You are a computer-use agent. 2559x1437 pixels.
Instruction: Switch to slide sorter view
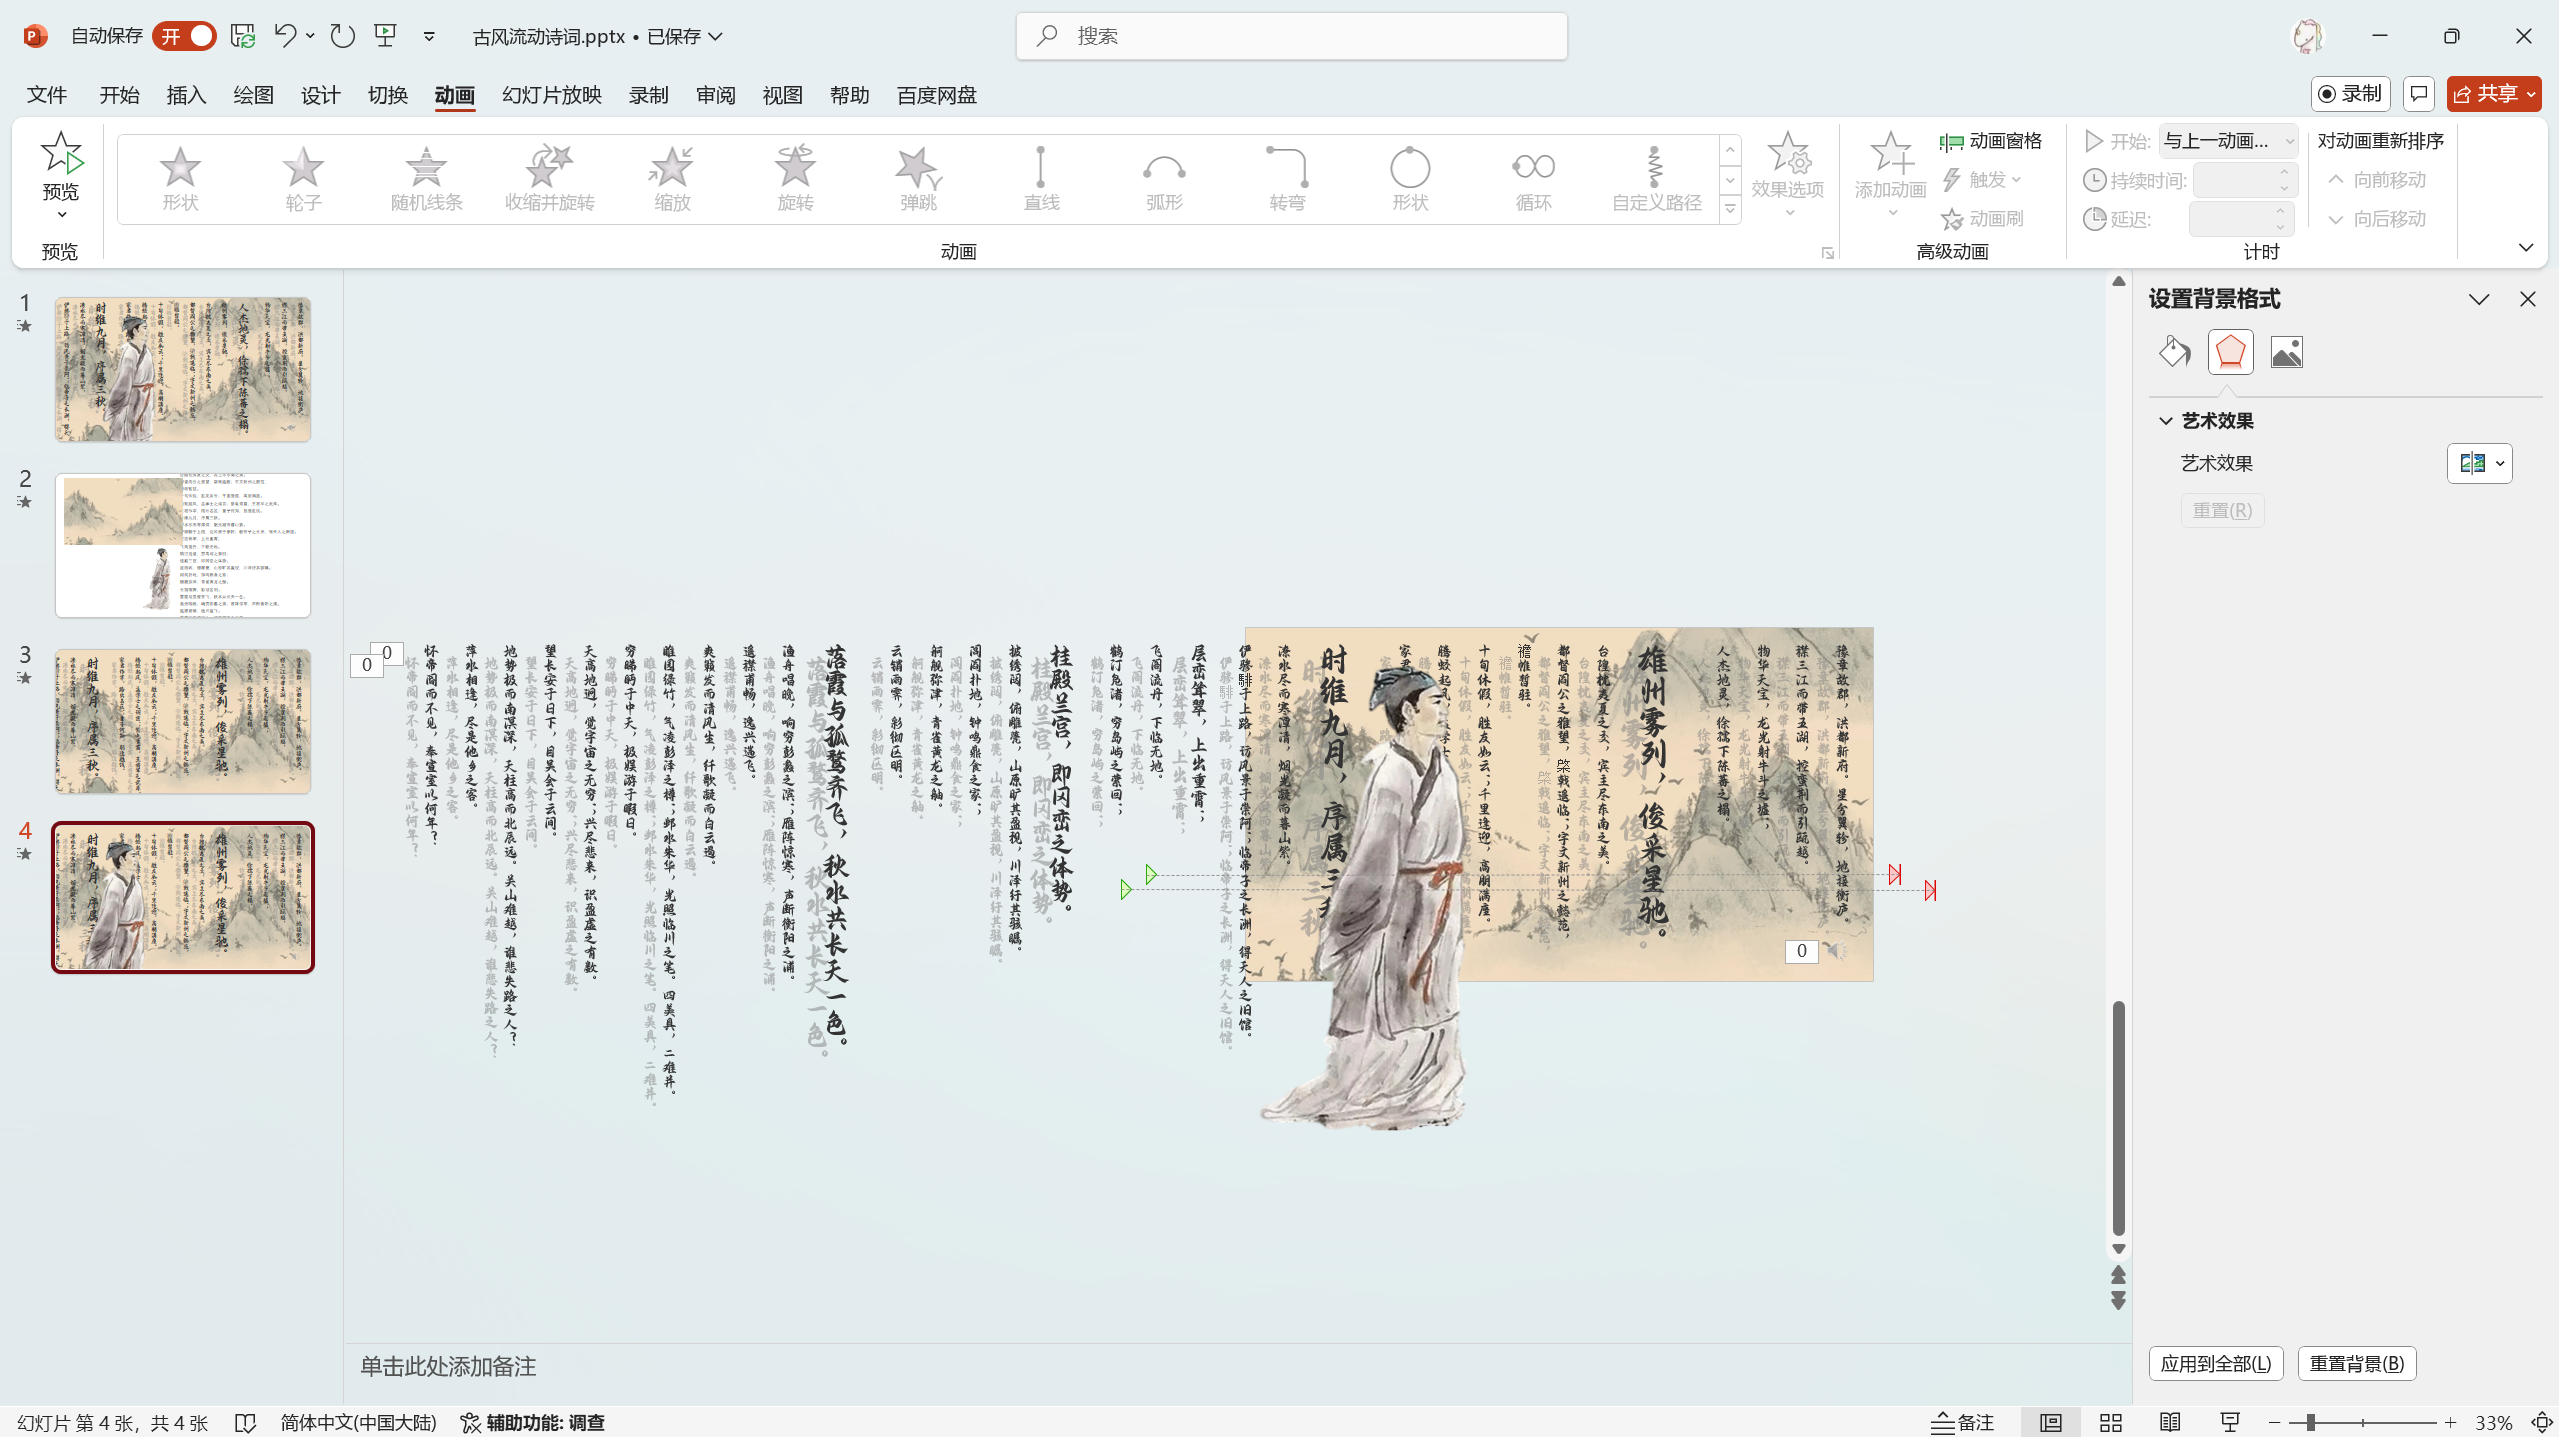pos(2111,1422)
